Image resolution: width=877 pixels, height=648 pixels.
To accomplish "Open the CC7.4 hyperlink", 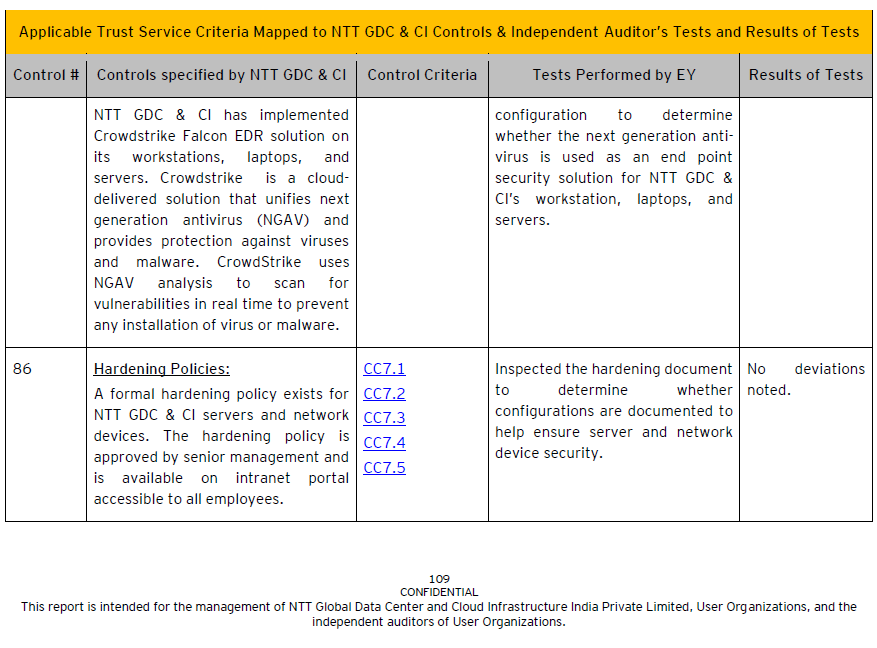I will click(384, 443).
